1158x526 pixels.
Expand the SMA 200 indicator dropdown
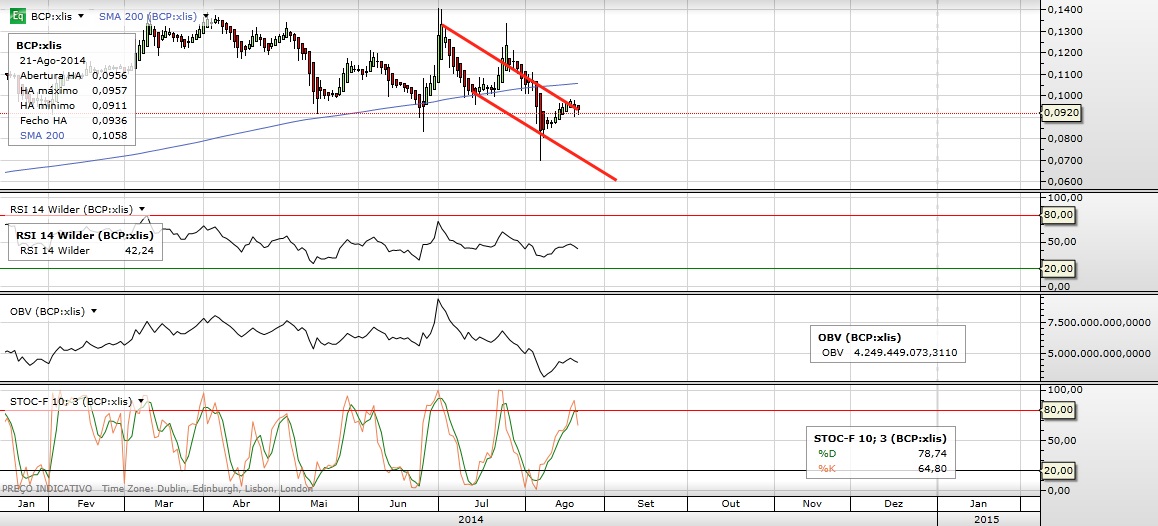click(206, 17)
